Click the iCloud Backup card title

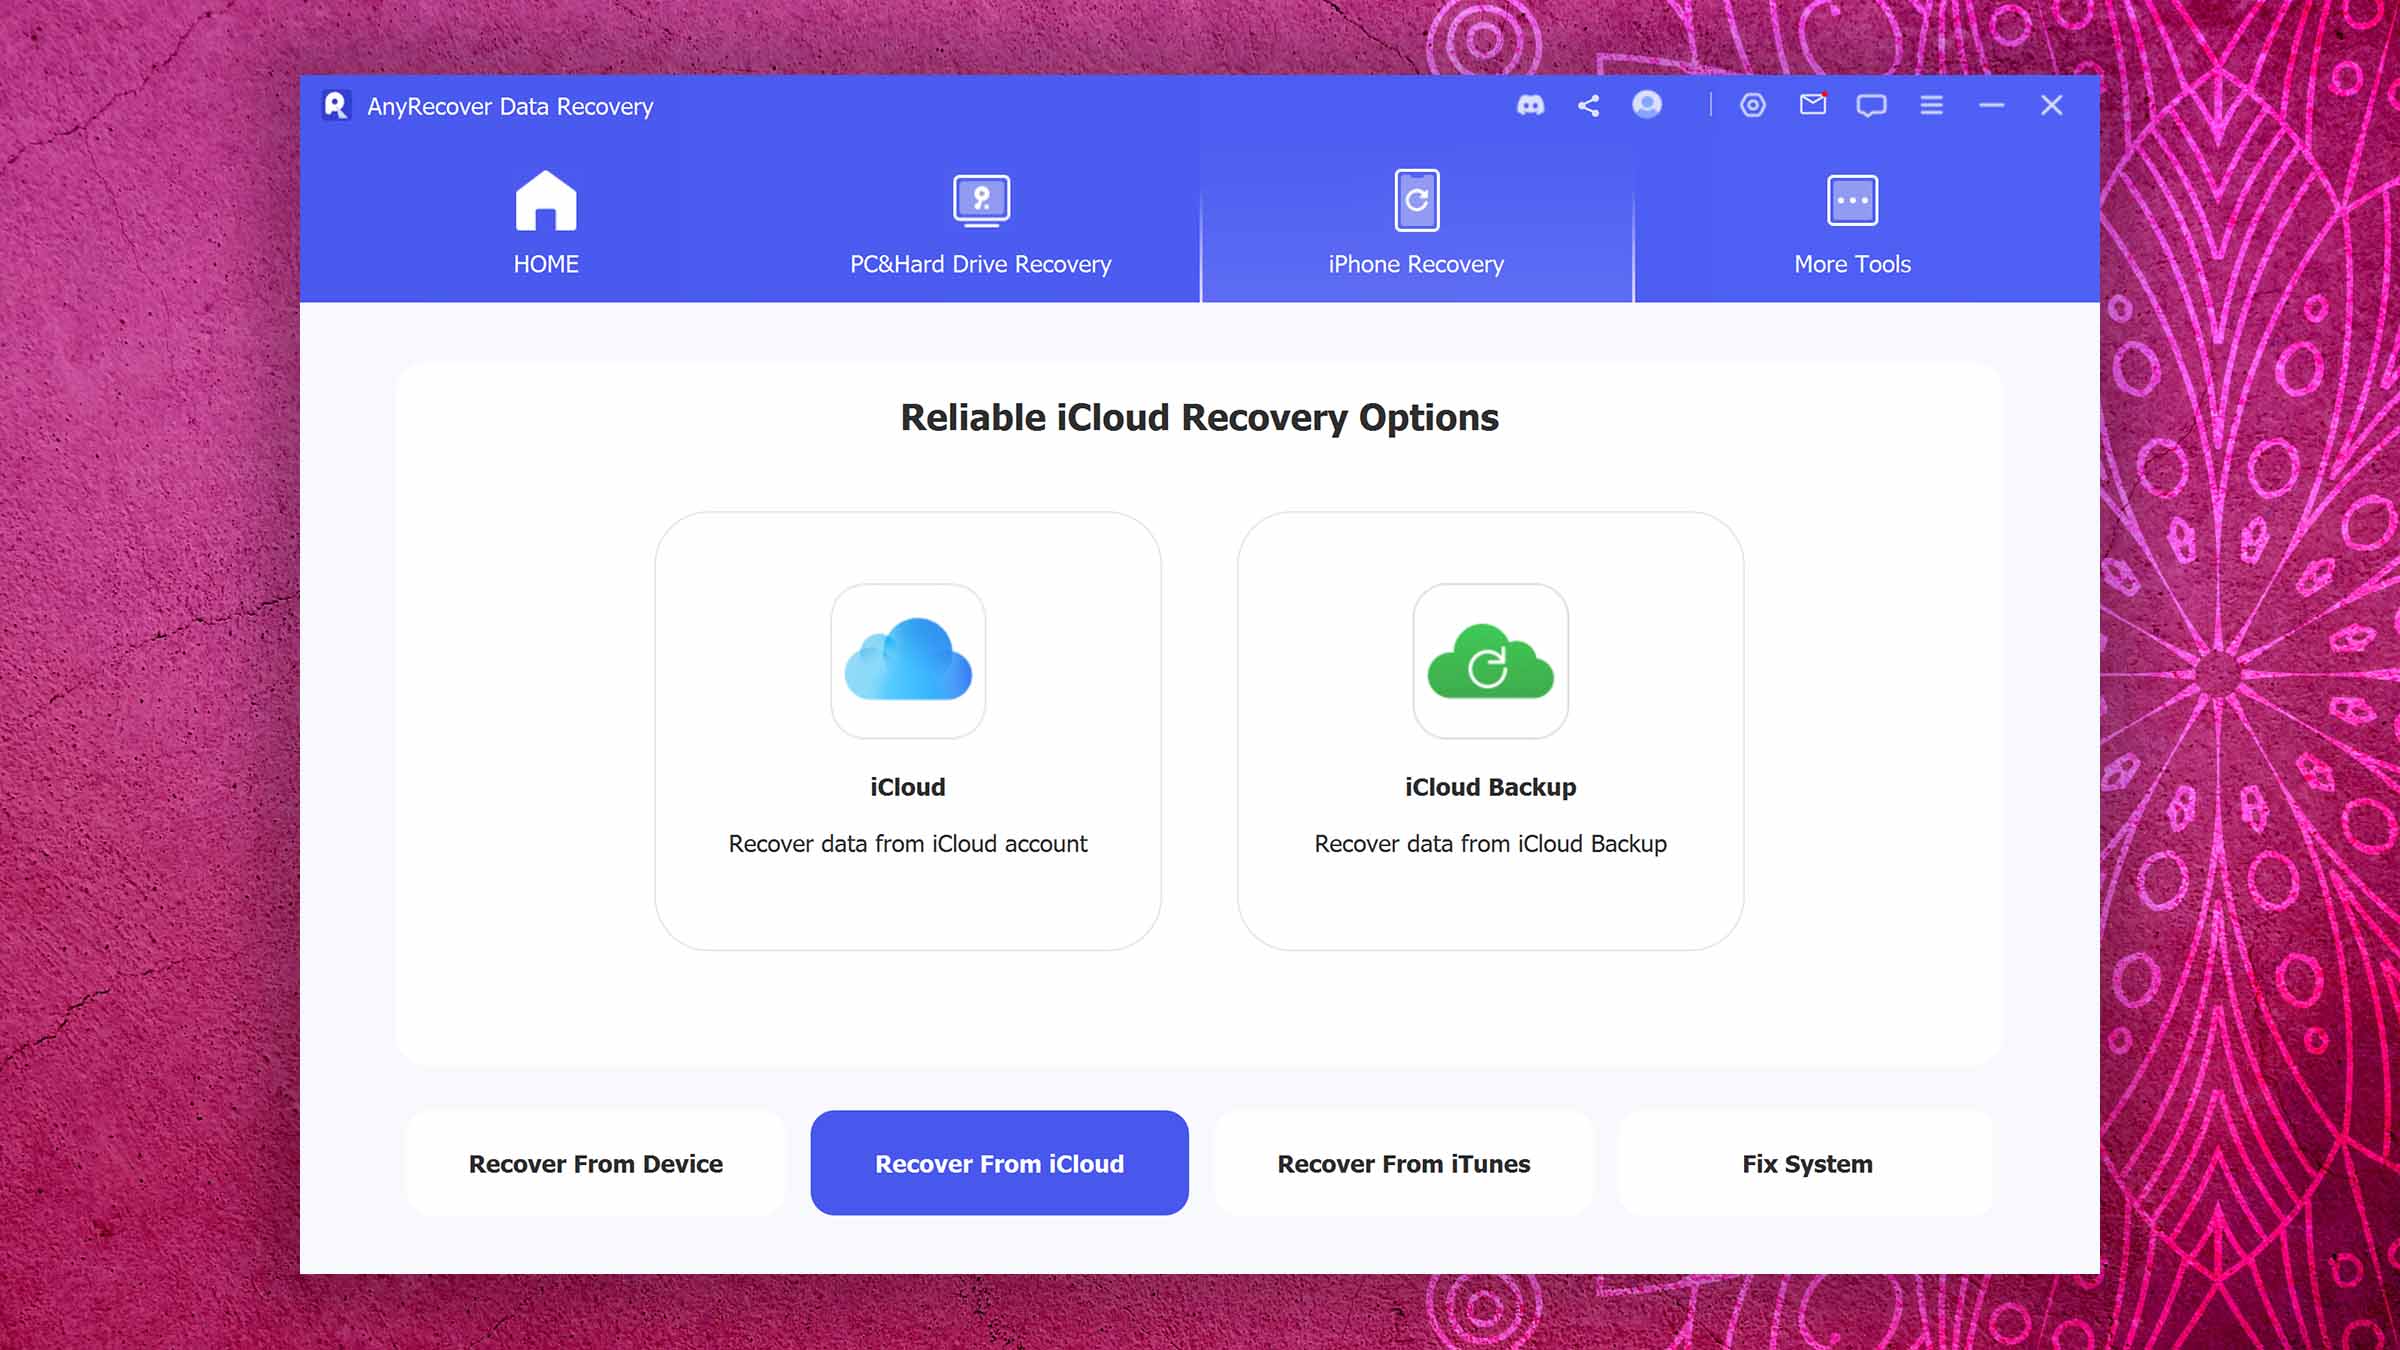pos(1490,787)
